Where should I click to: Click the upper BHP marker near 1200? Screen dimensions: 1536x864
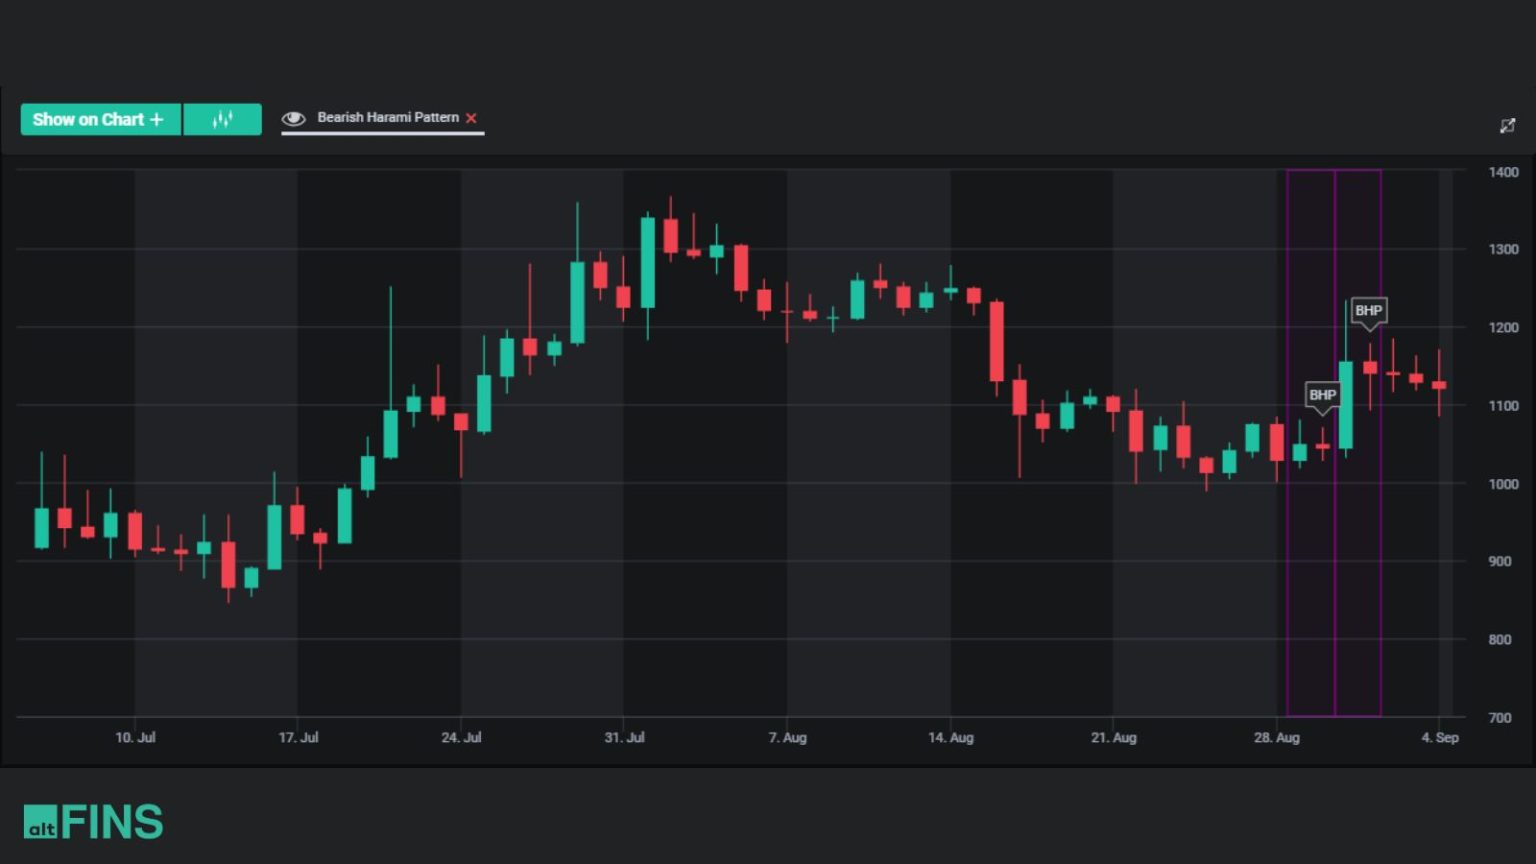(1368, 311)
